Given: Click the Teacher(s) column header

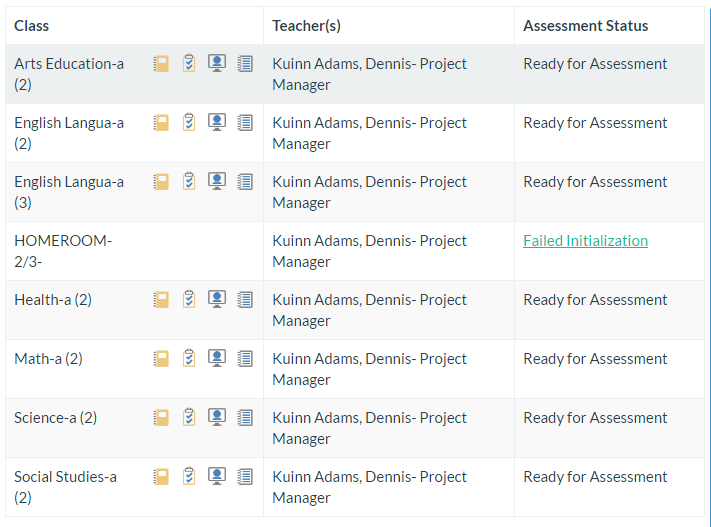Looking at the screenshot, I should pyautogui.click(x=306, y=26).
